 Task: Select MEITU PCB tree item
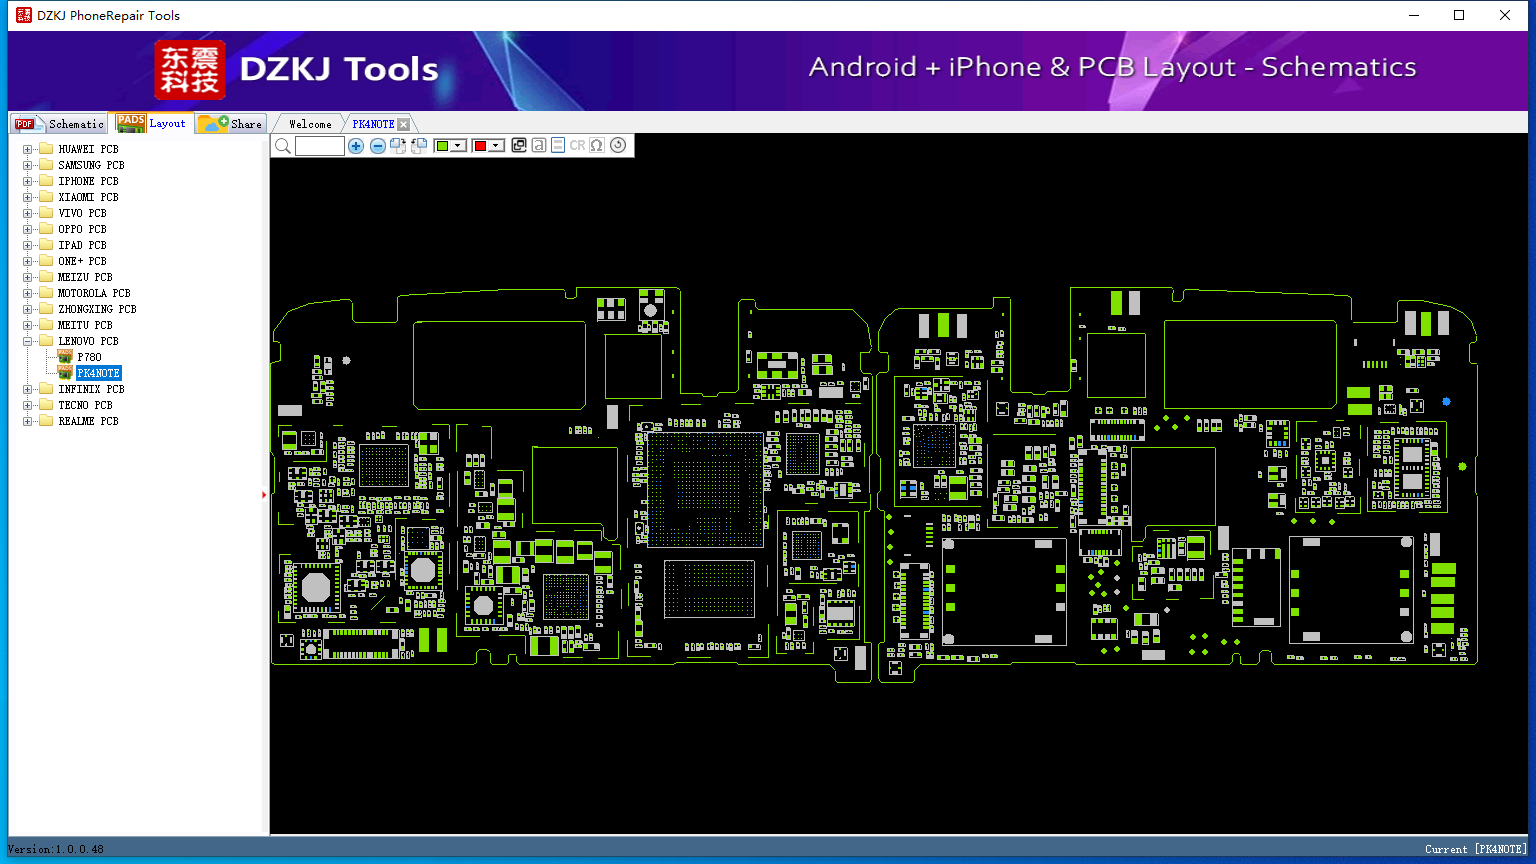point(85,325)
